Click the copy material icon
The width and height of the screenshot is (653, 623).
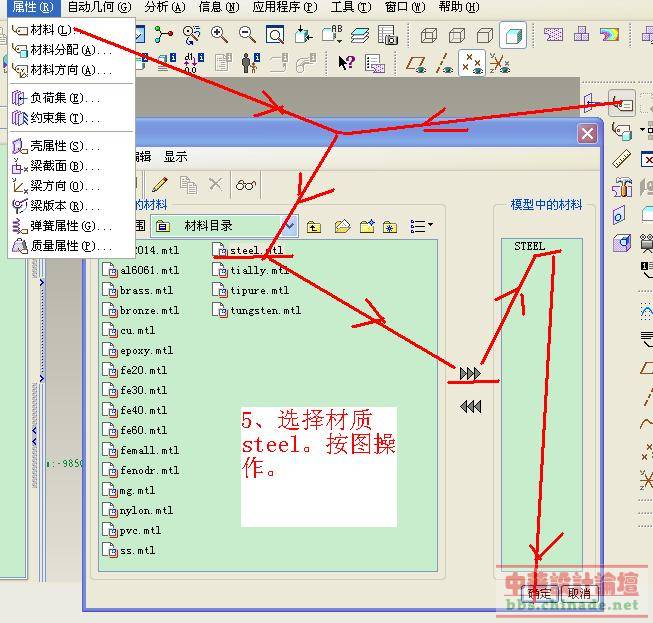188,184
